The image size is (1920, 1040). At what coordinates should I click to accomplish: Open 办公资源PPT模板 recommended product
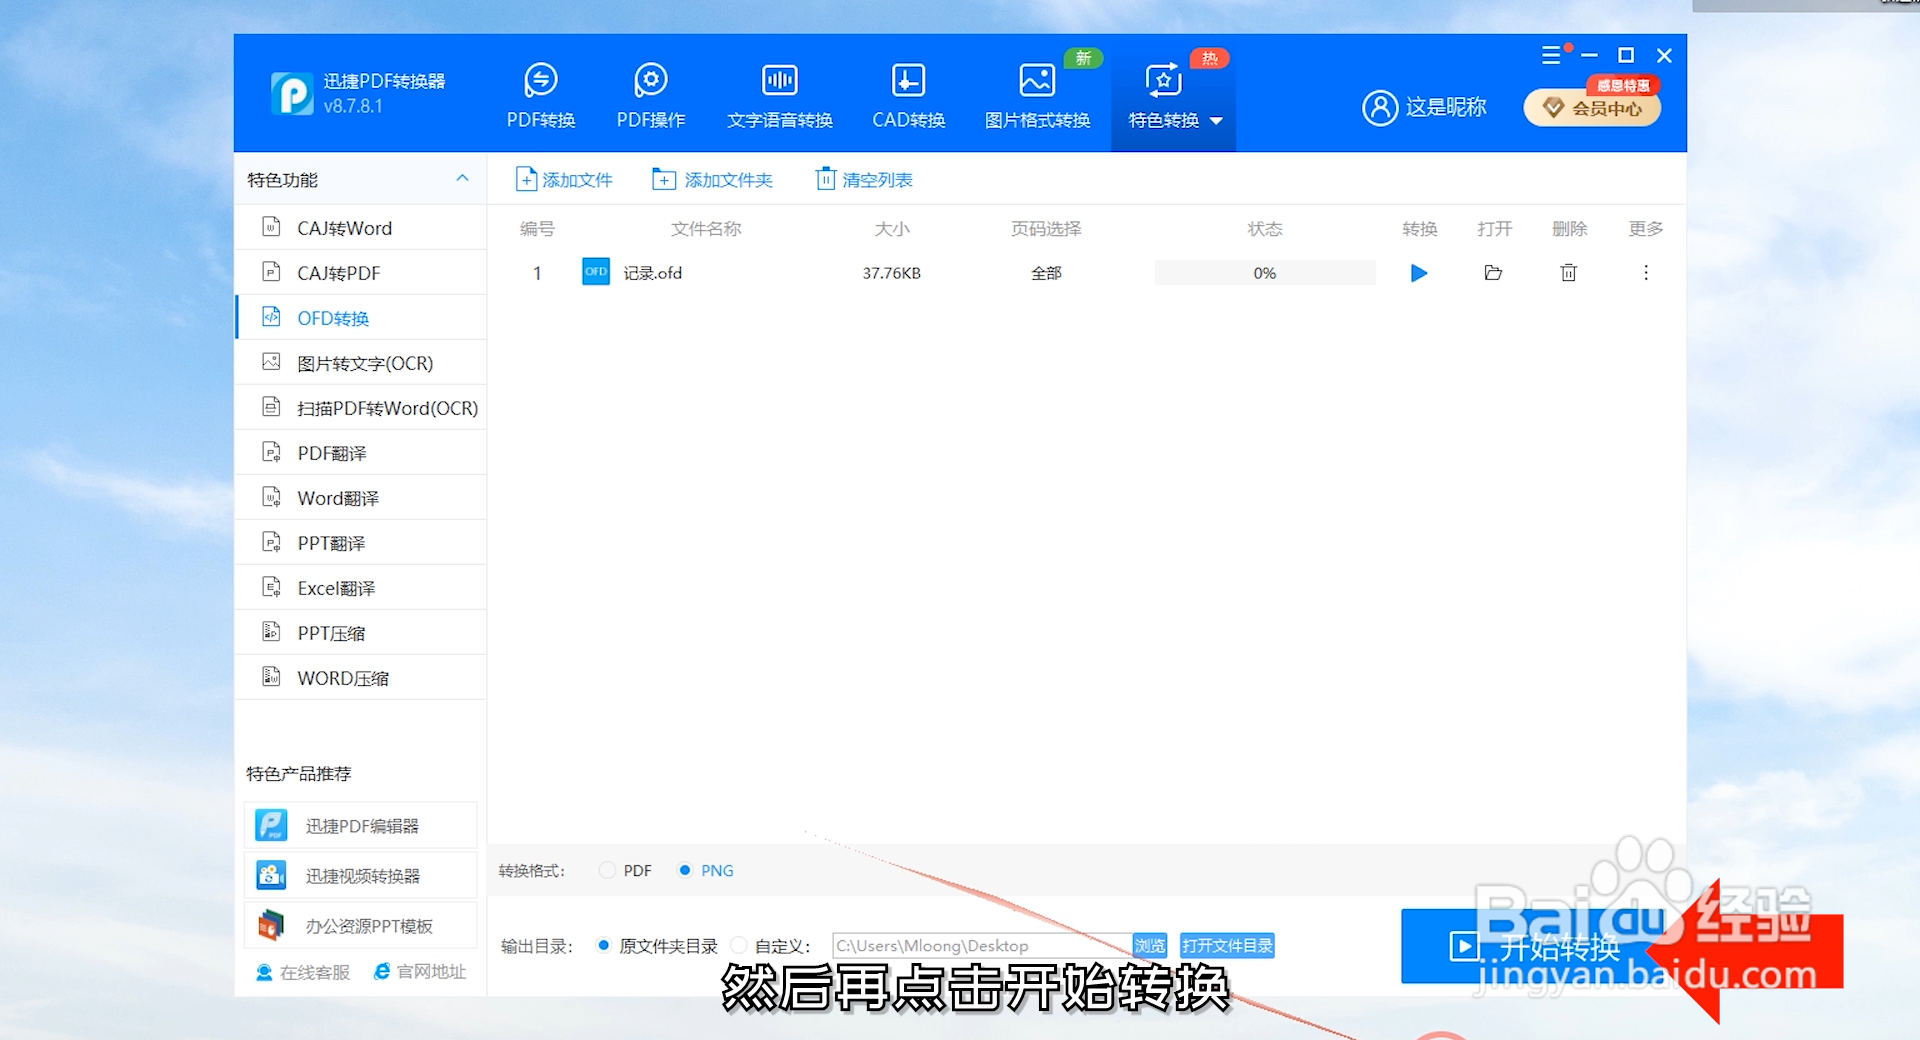coord(360,925)
